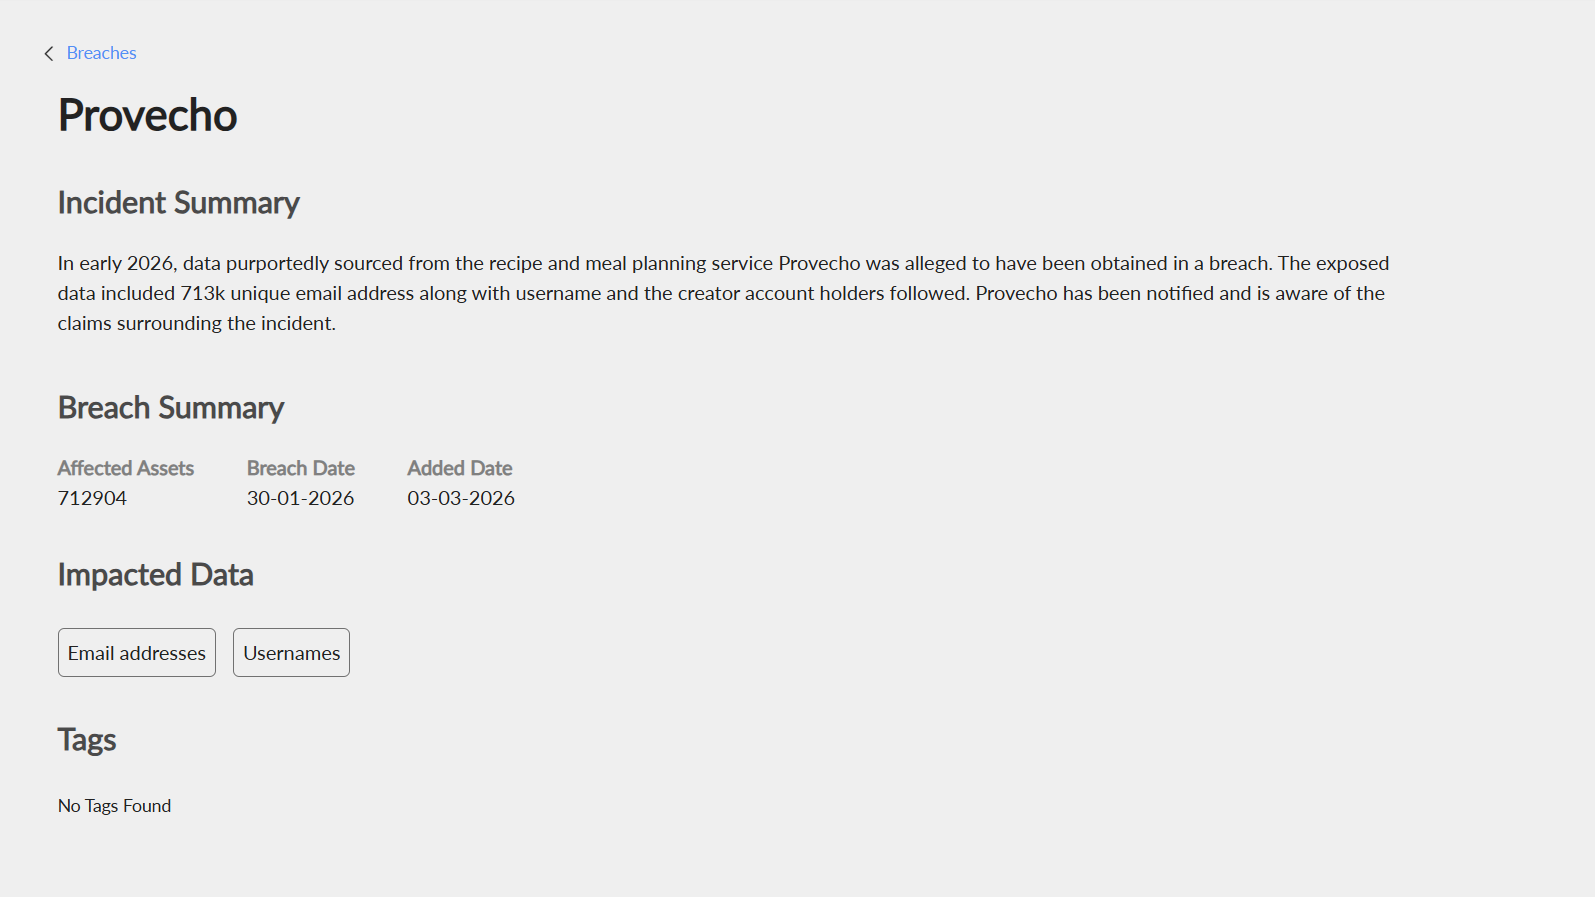Select the 03-03-2026 added date value
The width and height of the screenshot is (1595, 897).
pyautogui.click(x=461, y=498)
